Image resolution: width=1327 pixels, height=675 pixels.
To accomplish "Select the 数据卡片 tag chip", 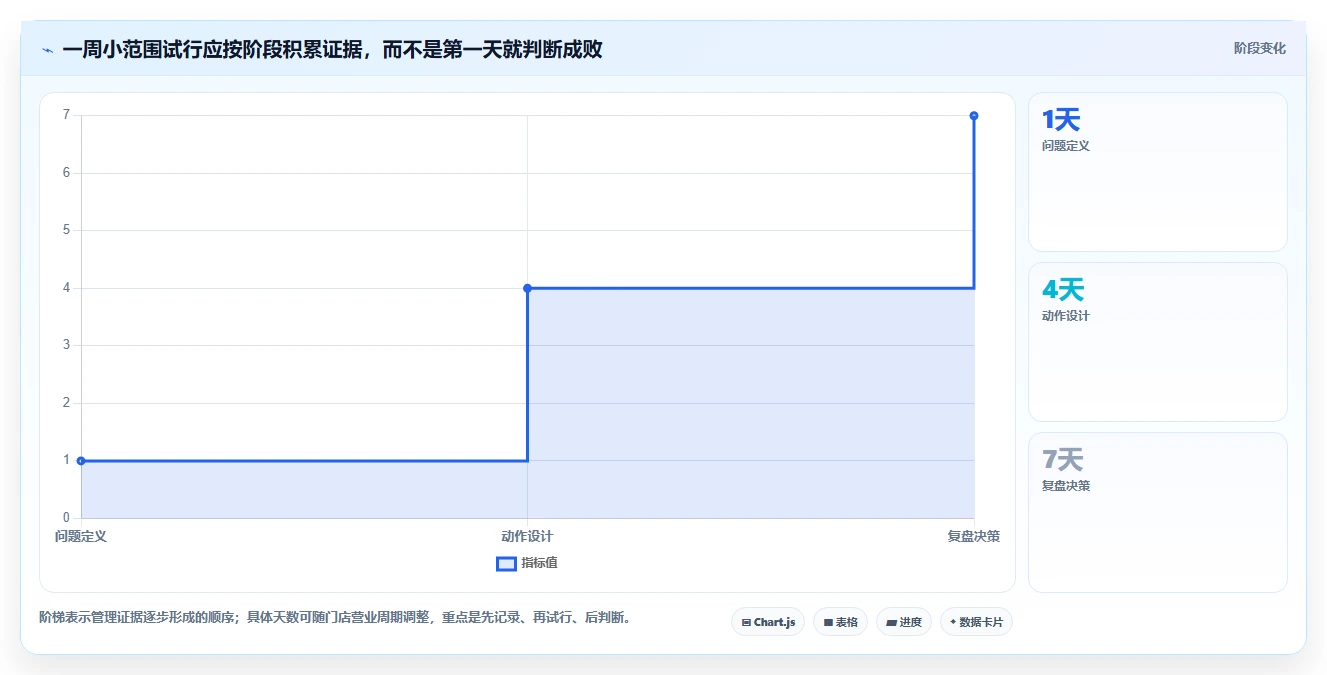I will 977,622.
